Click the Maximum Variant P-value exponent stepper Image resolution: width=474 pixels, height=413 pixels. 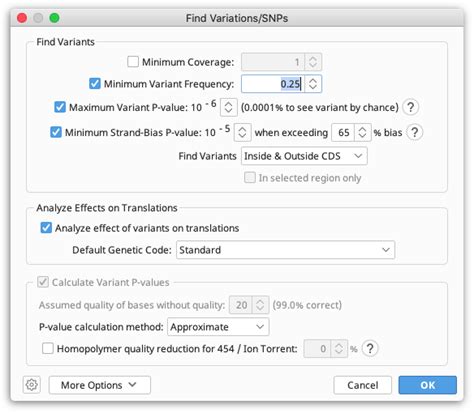(228, 107)
